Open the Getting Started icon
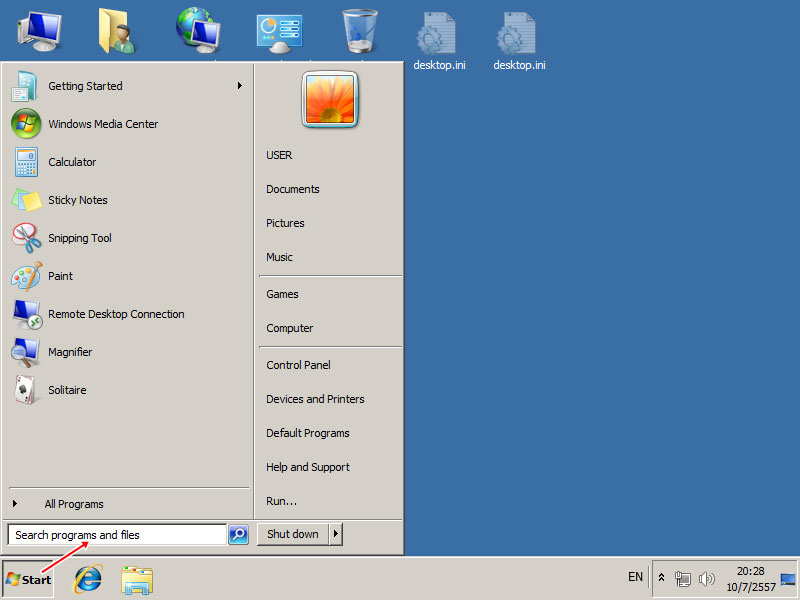The height and width of the screenshot is (600, 800). coord(24,86)
